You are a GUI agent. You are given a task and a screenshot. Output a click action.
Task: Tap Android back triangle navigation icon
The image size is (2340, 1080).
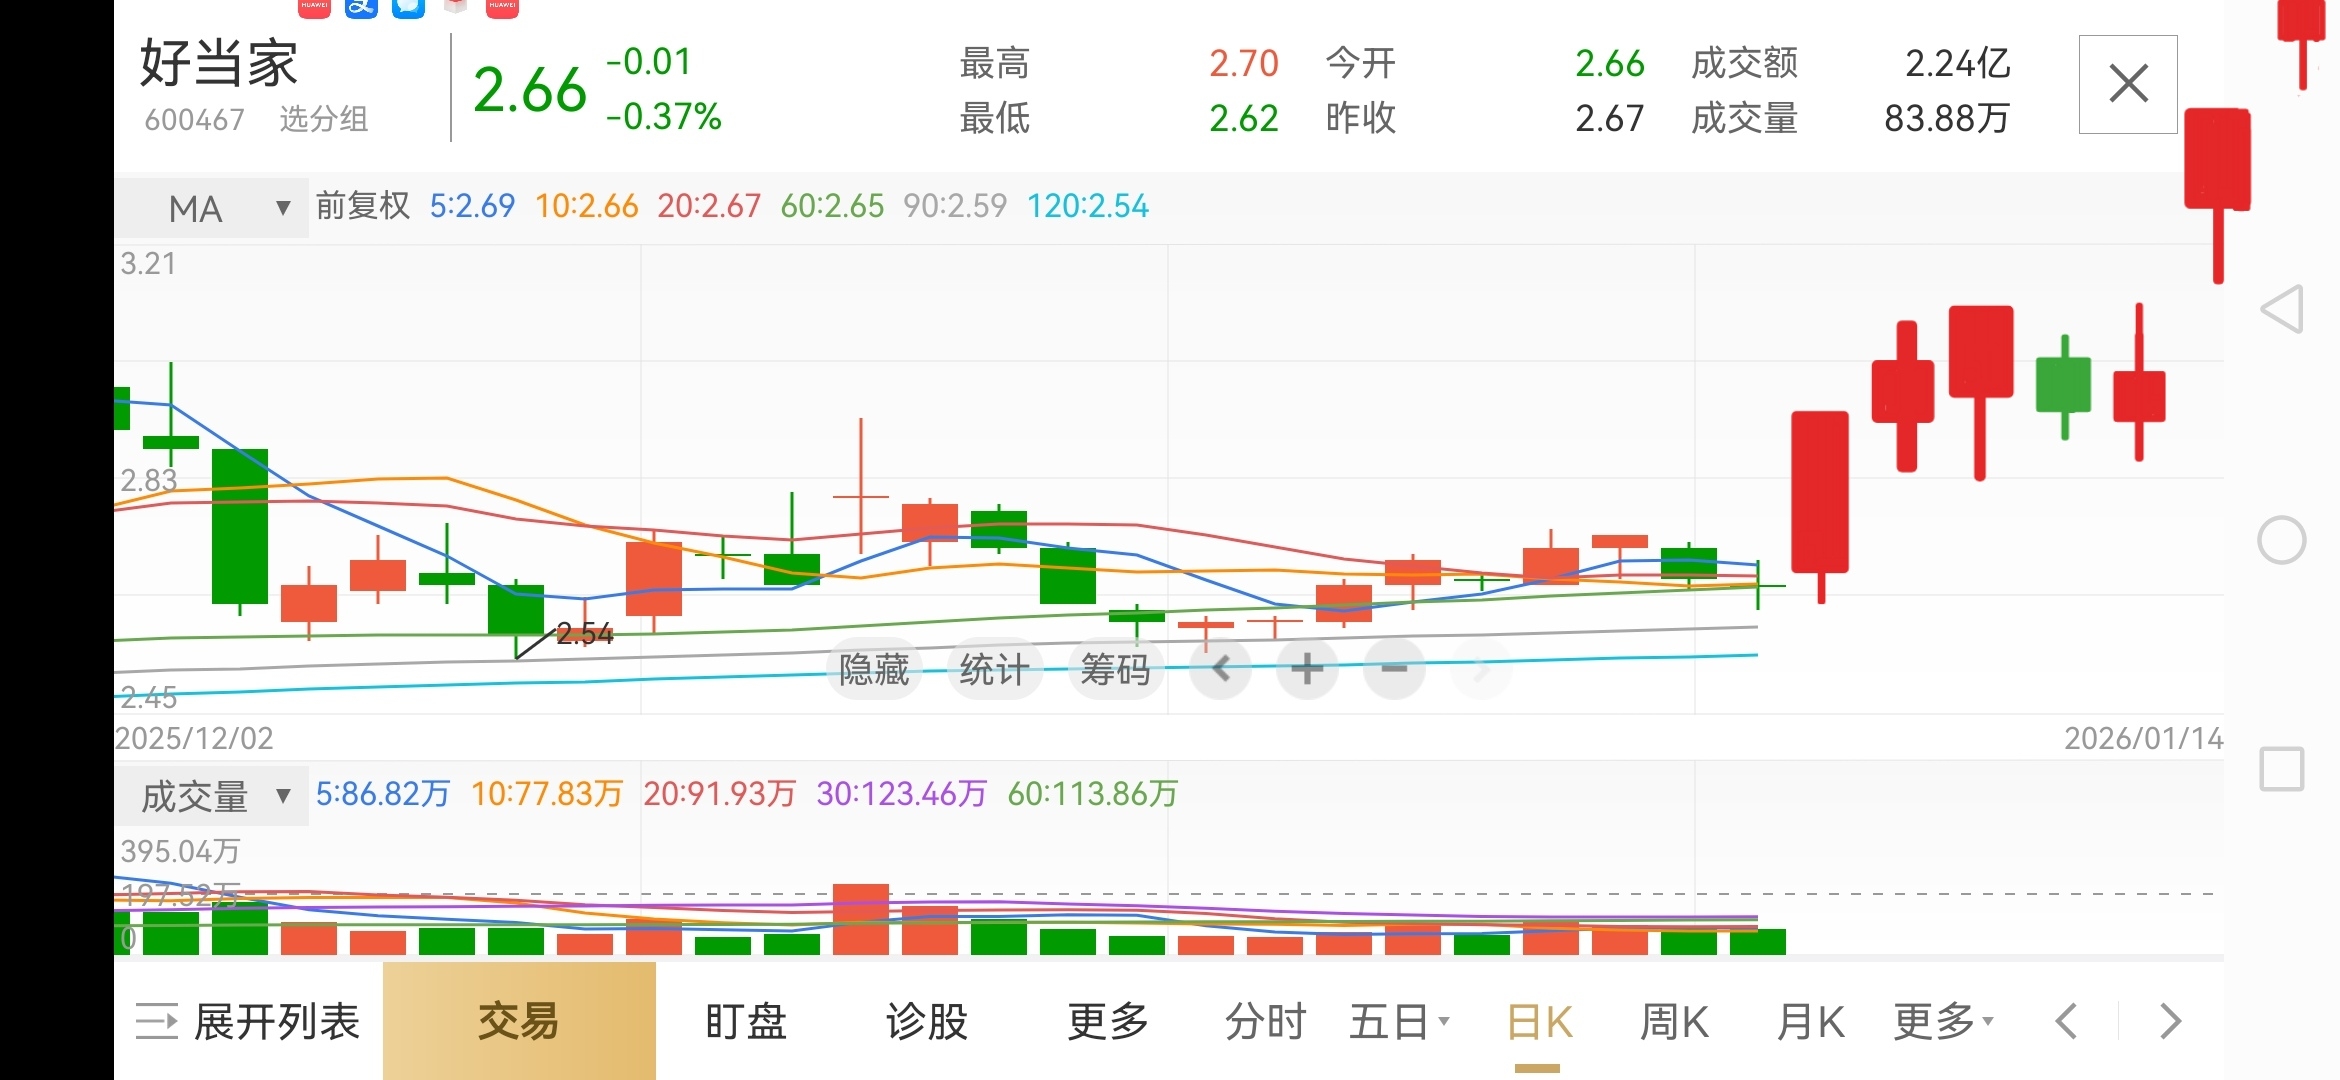click(2283, 309)
